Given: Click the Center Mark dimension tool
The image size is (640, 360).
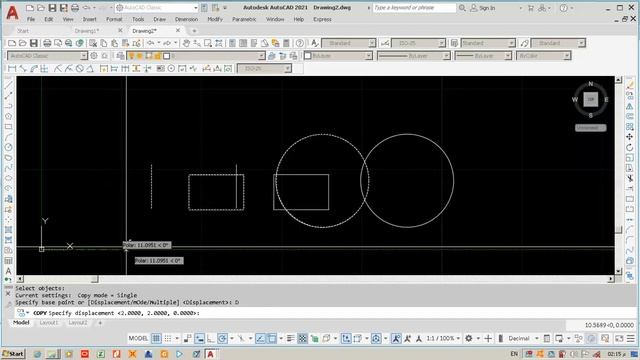Looking at the screenshot, I should click(171, 69).
